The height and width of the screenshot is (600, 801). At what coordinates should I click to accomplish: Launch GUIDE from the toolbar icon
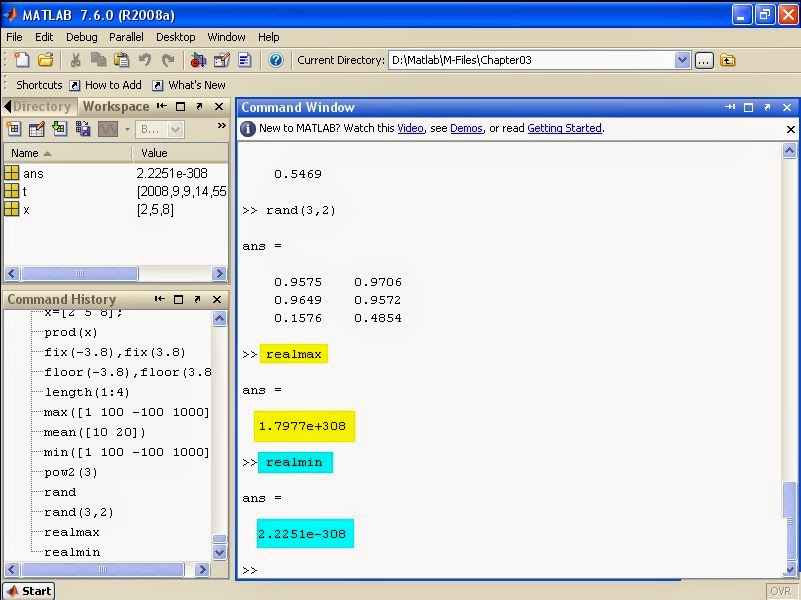pyautogui.click(x=222, y=62)
